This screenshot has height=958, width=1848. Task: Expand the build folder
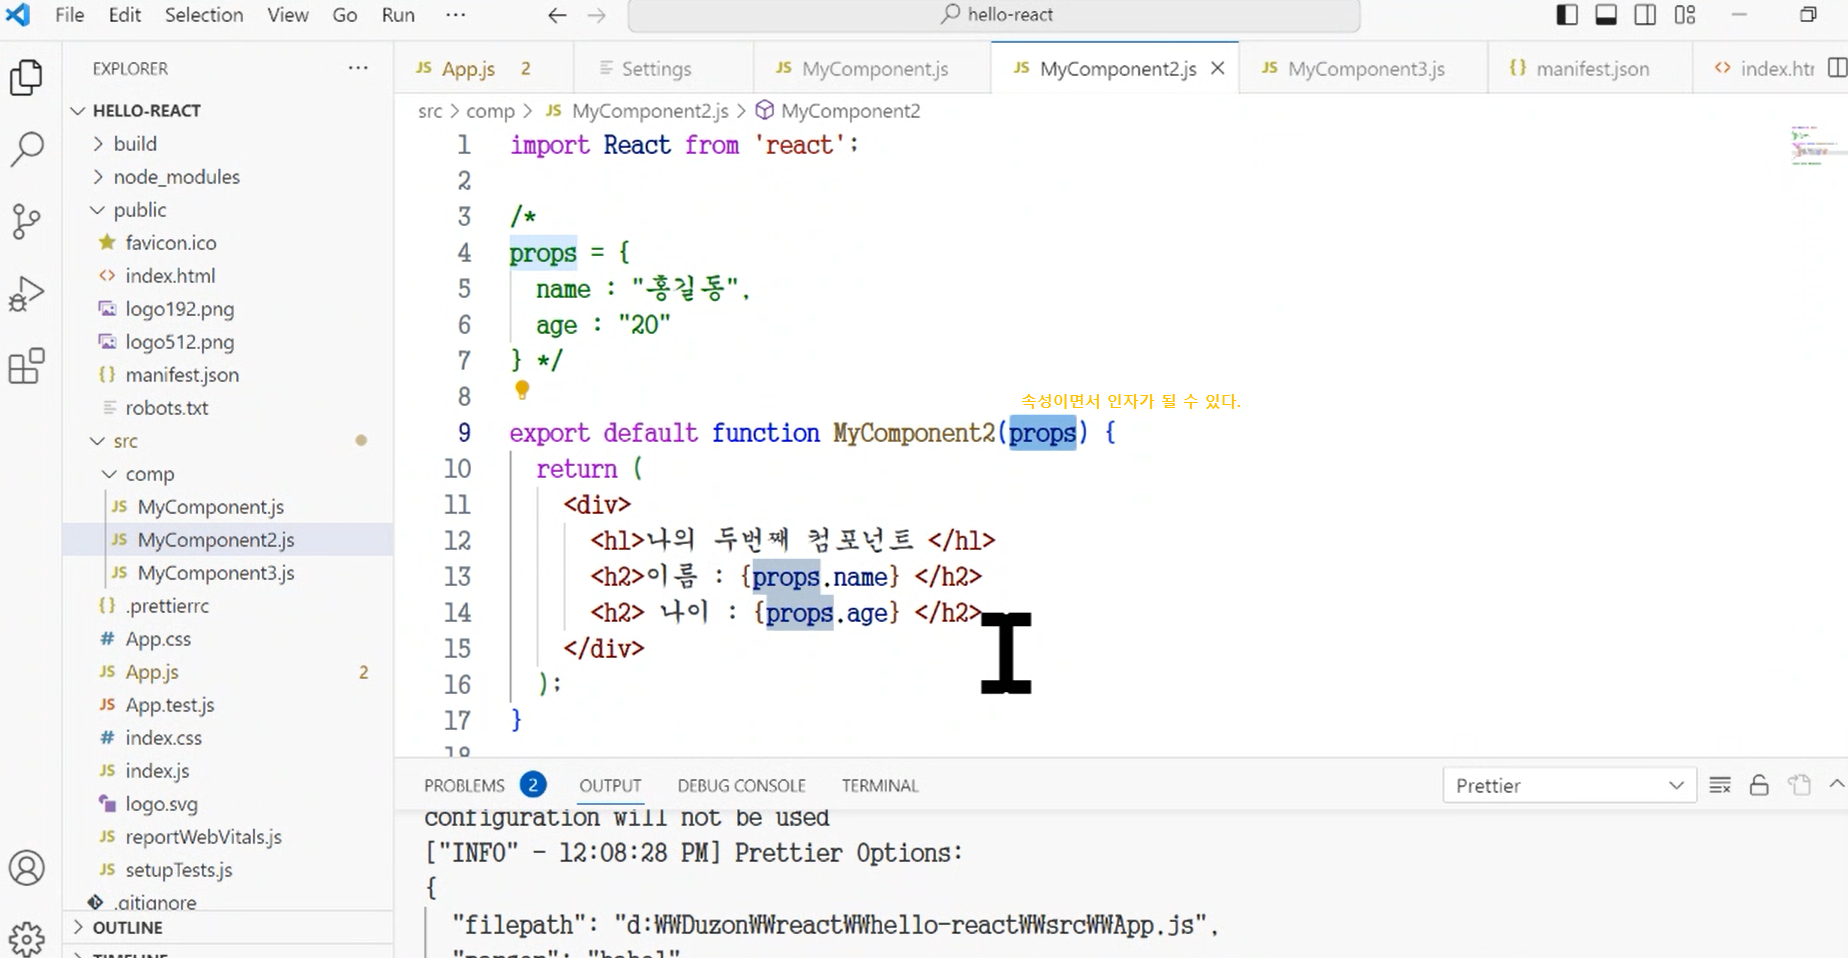tap(98, 144)
